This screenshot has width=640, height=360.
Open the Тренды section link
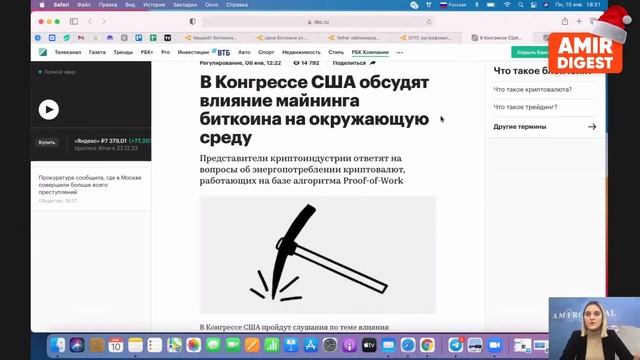pyautogui.click(x=123, y=52)
